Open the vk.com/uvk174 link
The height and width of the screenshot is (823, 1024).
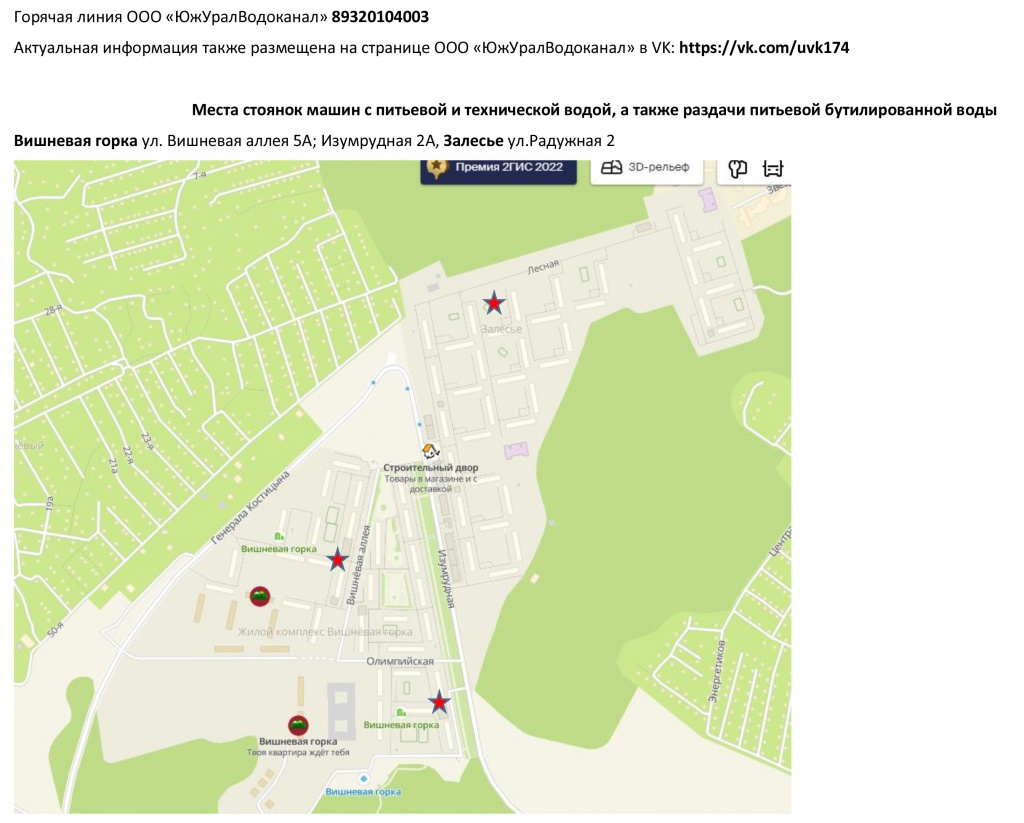pyautogui.click(x=764, y=47)
